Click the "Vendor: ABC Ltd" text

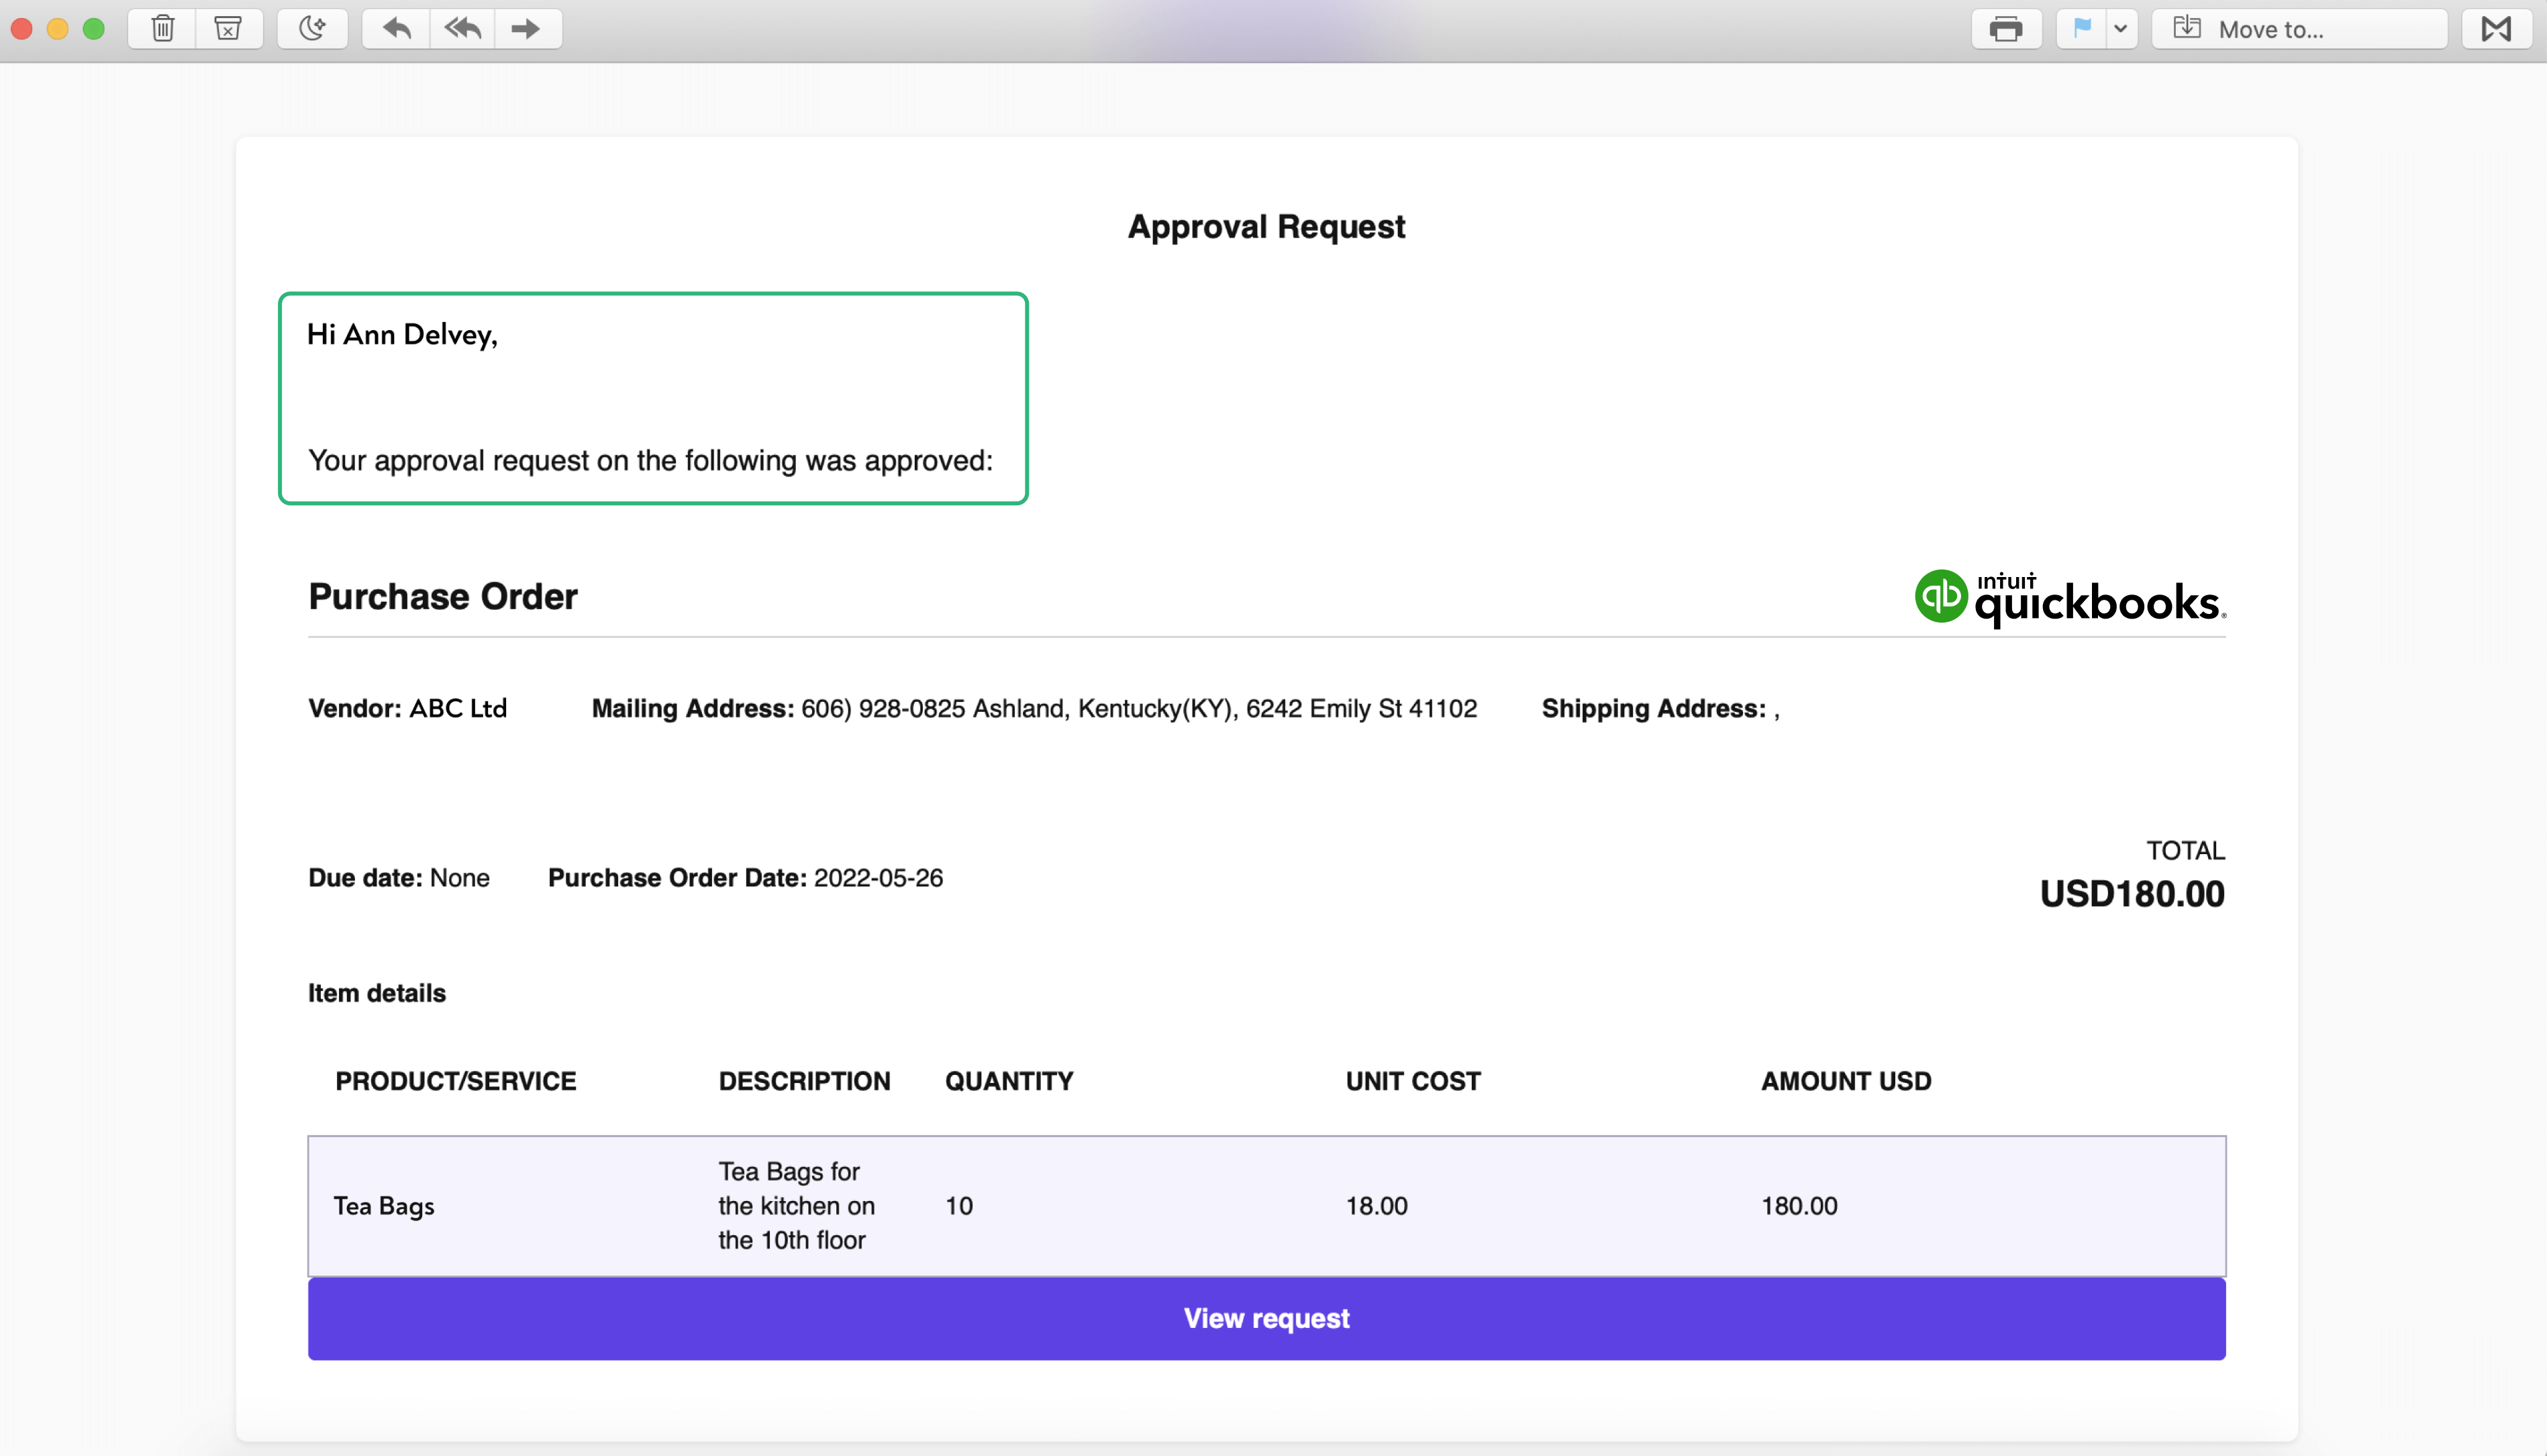click(407, 709)
